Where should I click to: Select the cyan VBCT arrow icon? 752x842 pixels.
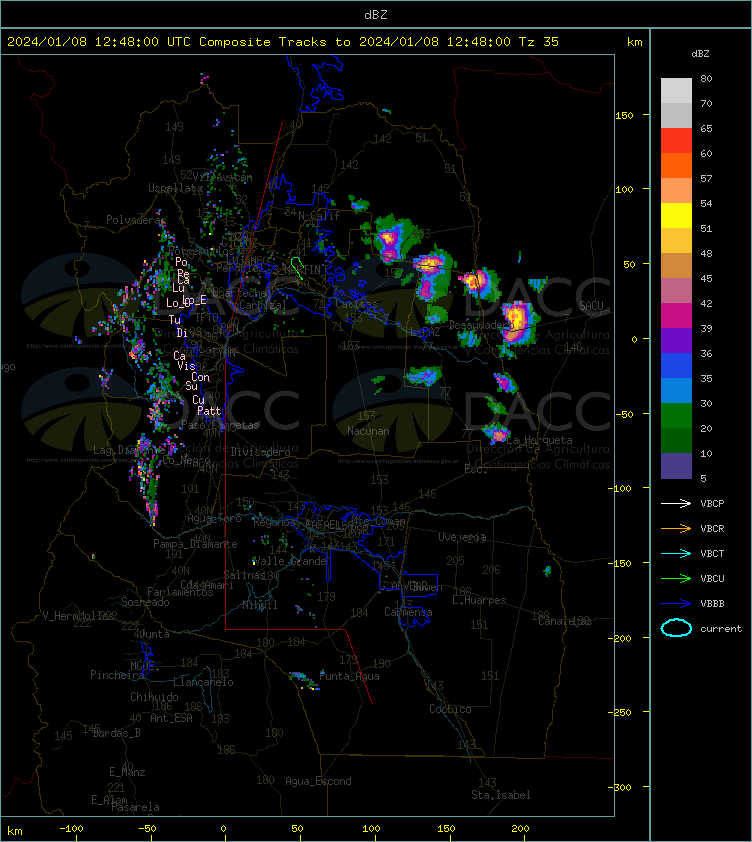[676, 553]
